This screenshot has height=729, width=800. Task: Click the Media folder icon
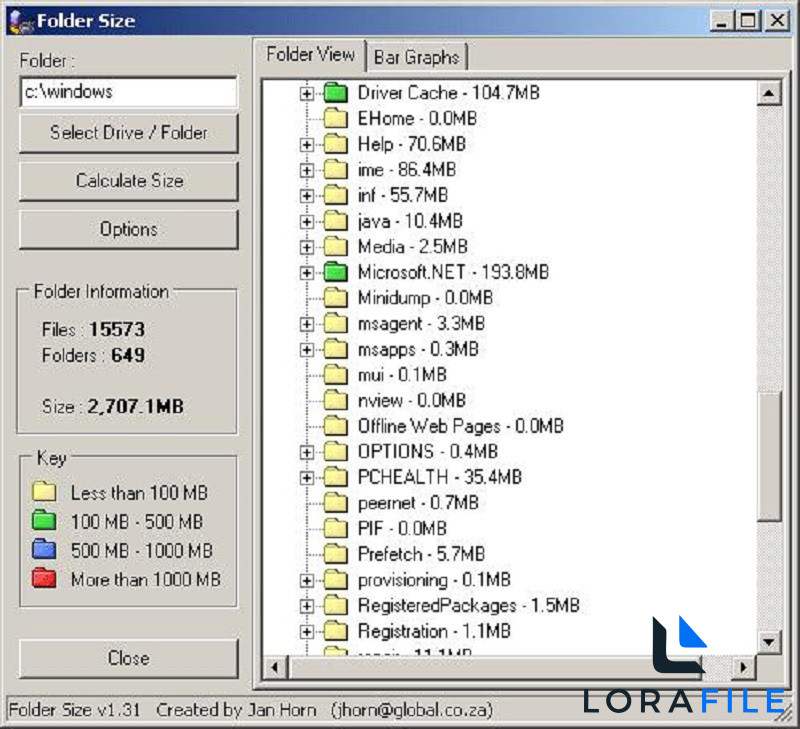tap(336, 246)
